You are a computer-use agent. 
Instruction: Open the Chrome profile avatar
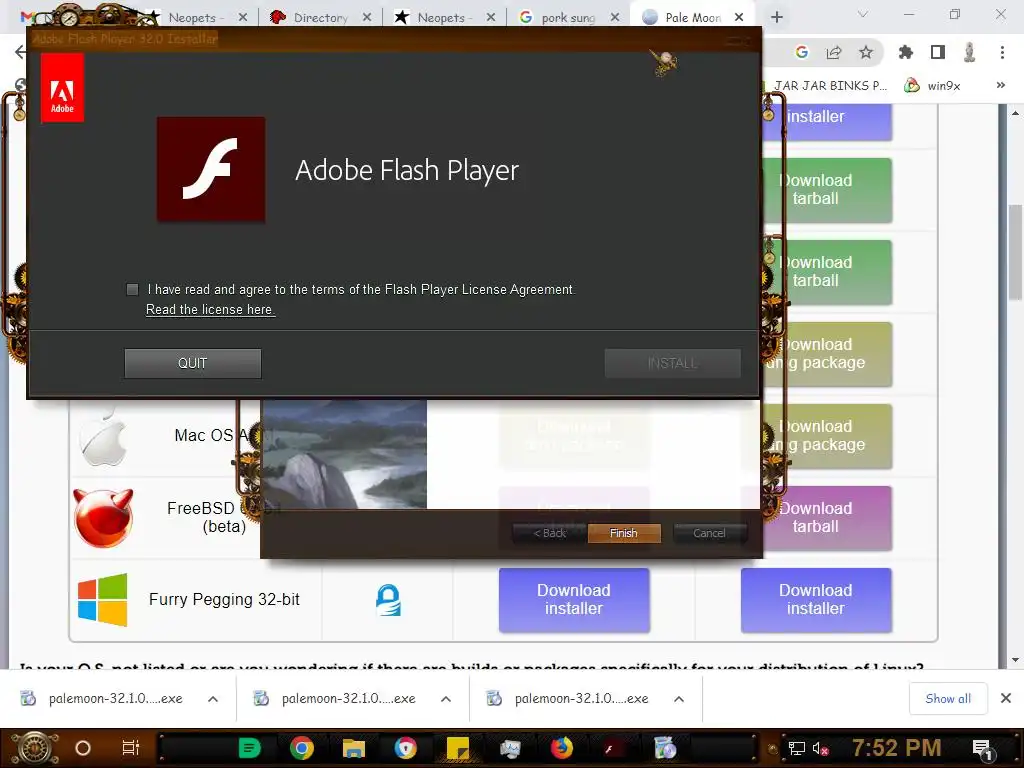[x=970, y=52]
